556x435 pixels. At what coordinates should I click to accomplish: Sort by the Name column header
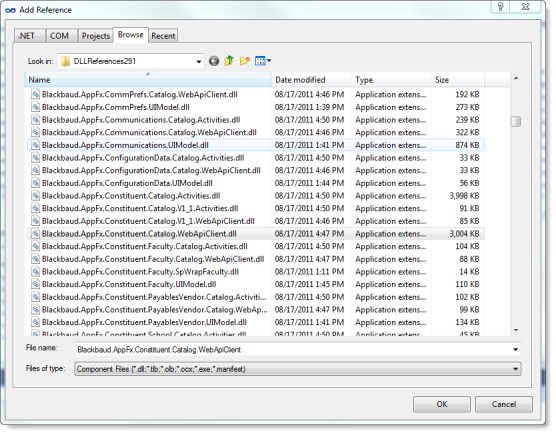tap(148, 80)
